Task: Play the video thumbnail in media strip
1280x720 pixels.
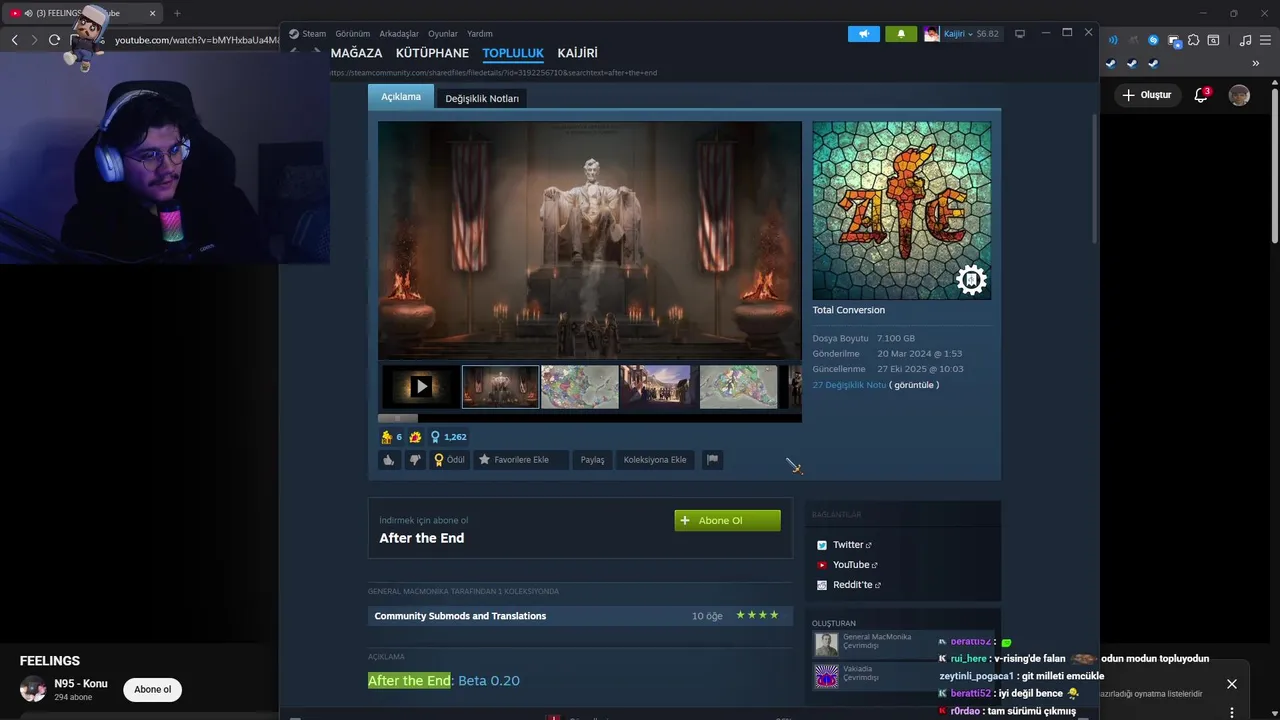Action: click(421, 386)
